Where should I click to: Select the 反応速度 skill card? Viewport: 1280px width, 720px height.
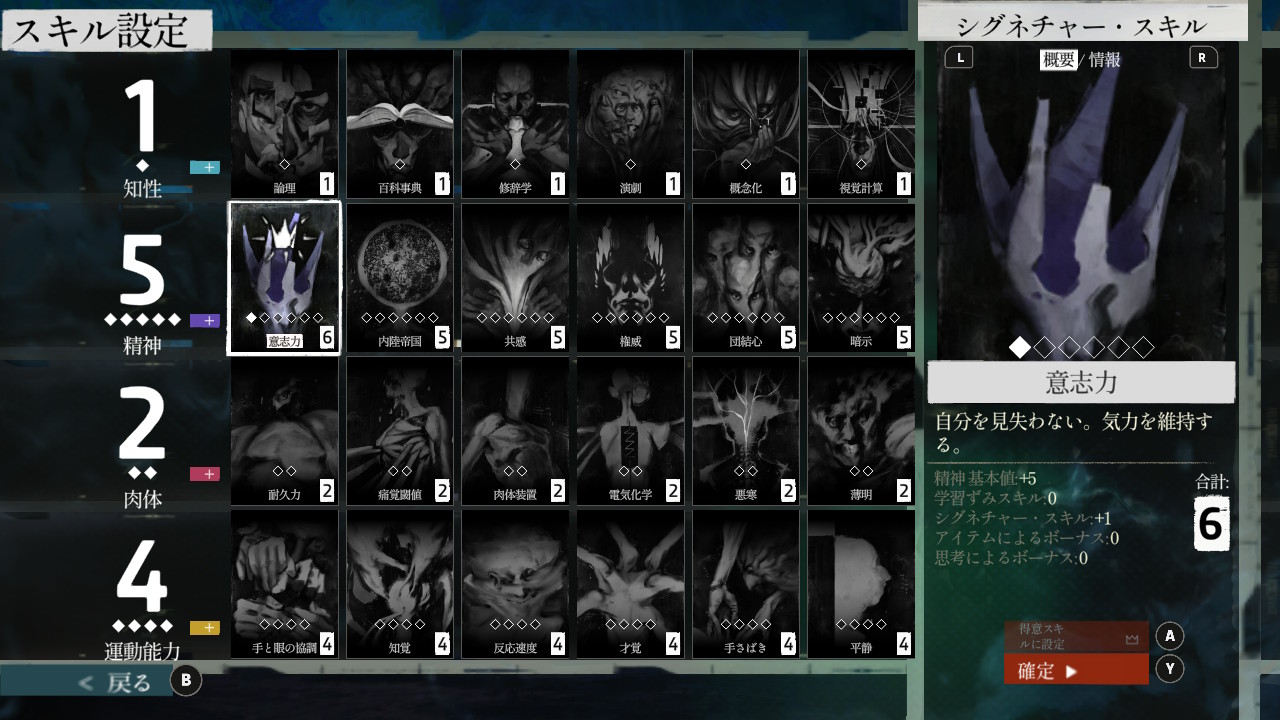tap(515, 584)
